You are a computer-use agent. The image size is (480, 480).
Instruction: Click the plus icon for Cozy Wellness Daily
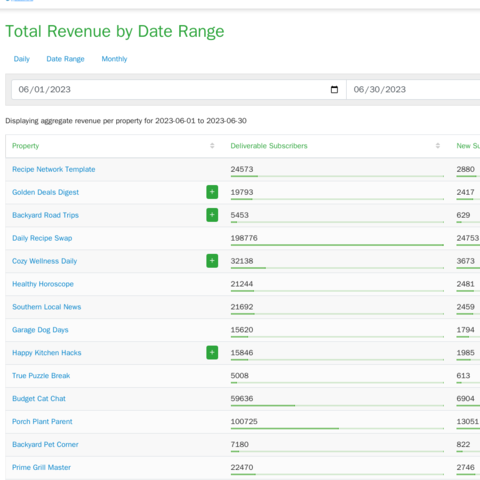[x=212, y=261]
